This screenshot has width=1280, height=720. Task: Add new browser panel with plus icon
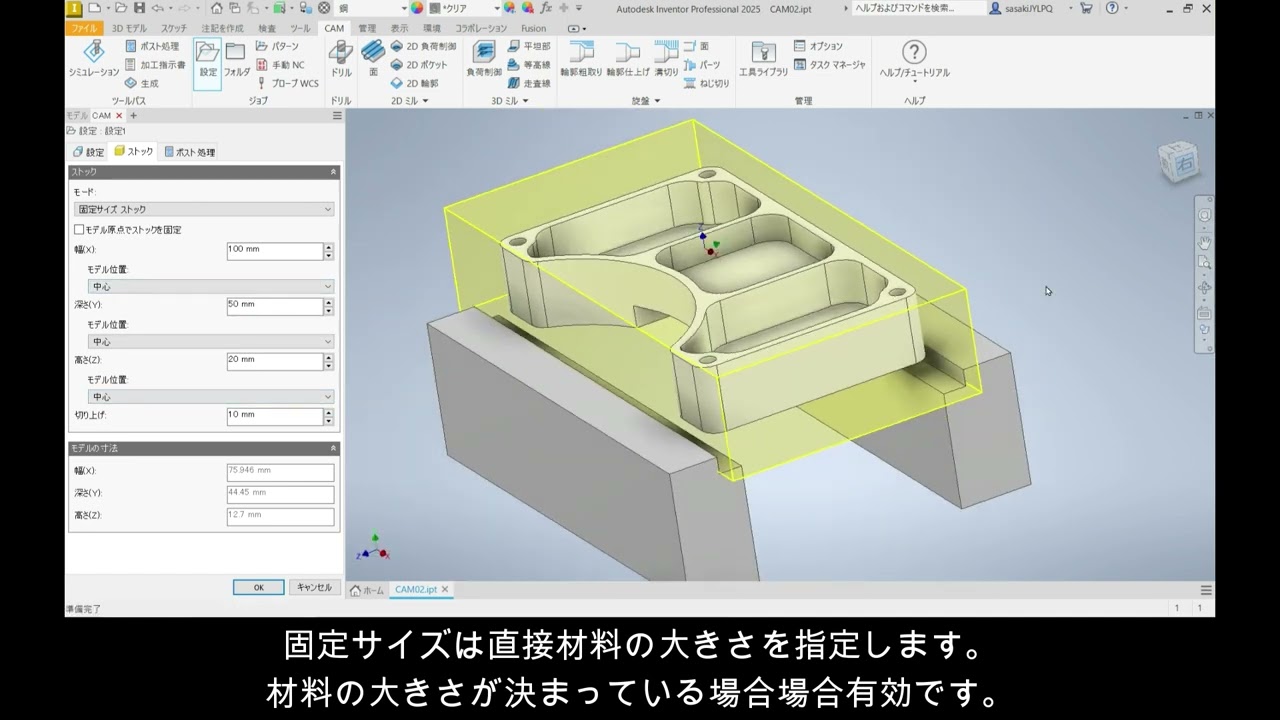133,116
